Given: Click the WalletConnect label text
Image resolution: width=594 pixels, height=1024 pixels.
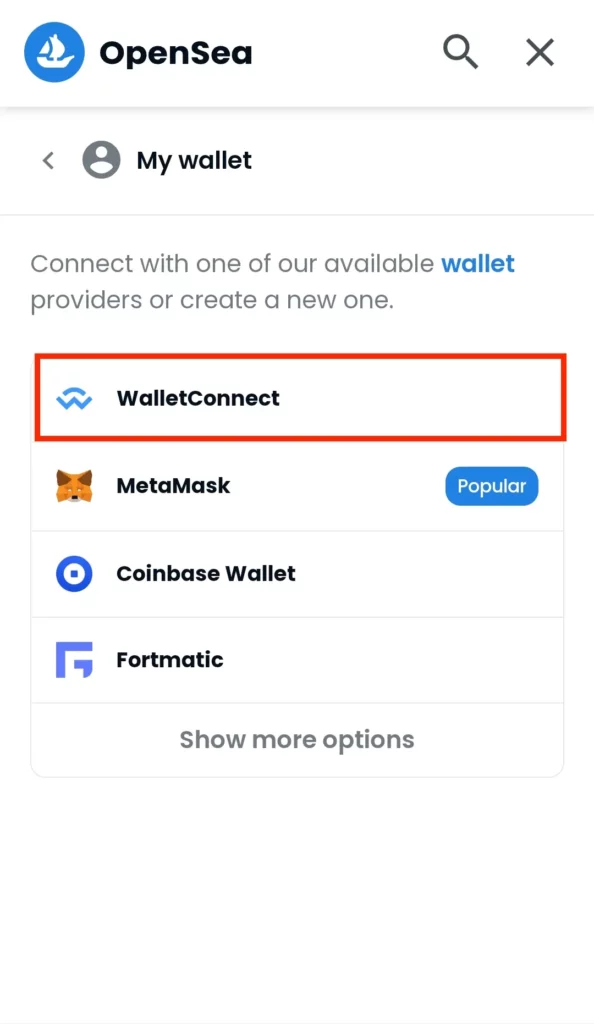Looking at the screenshot, I should pyautogui.click(x=198, y=398).
